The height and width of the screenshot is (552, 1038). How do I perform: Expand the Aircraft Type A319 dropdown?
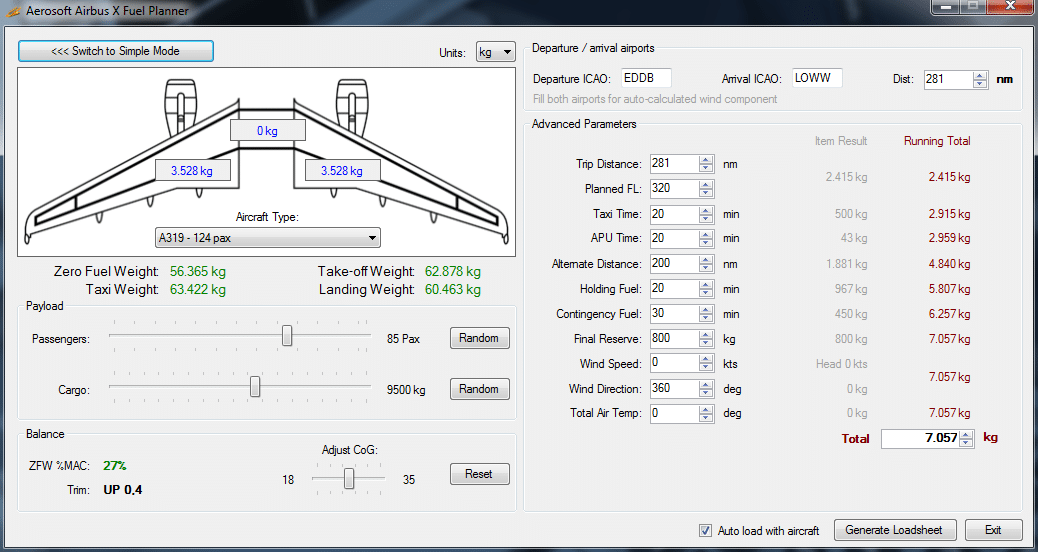(x=268, y=238)
